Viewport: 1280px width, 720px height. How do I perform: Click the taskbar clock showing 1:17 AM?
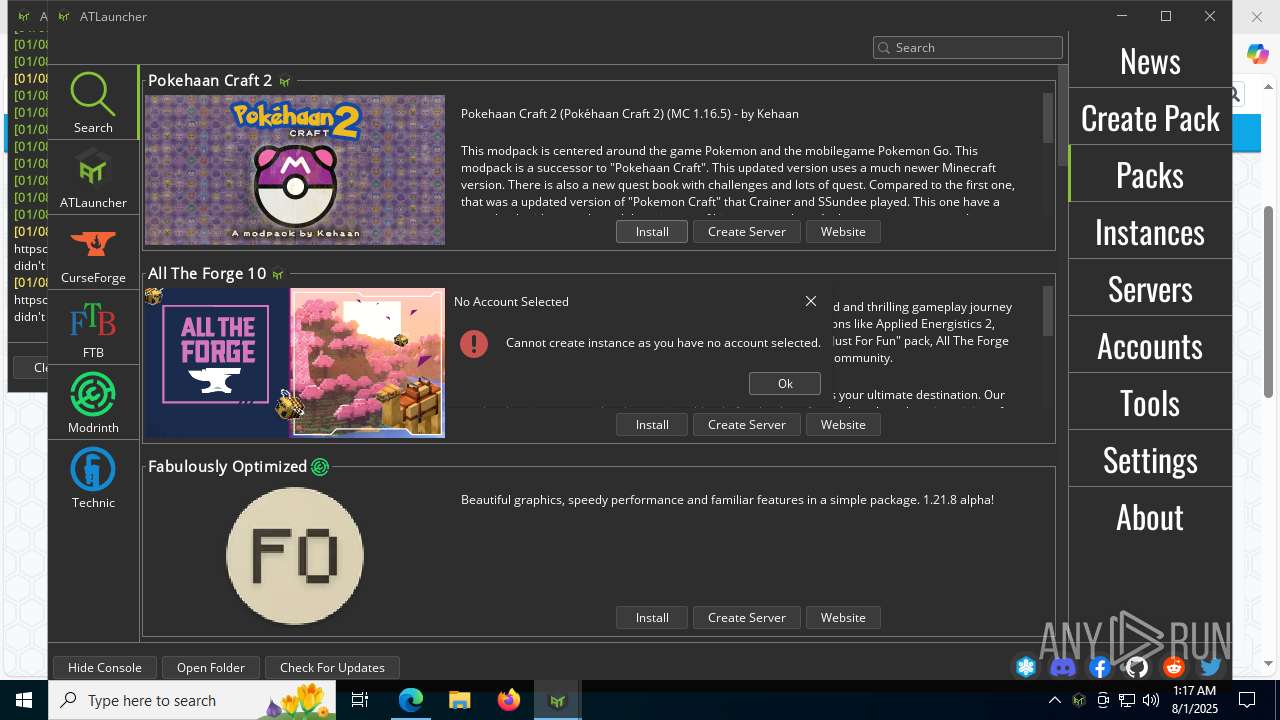pyautogui.click(x=1194, y=700)
